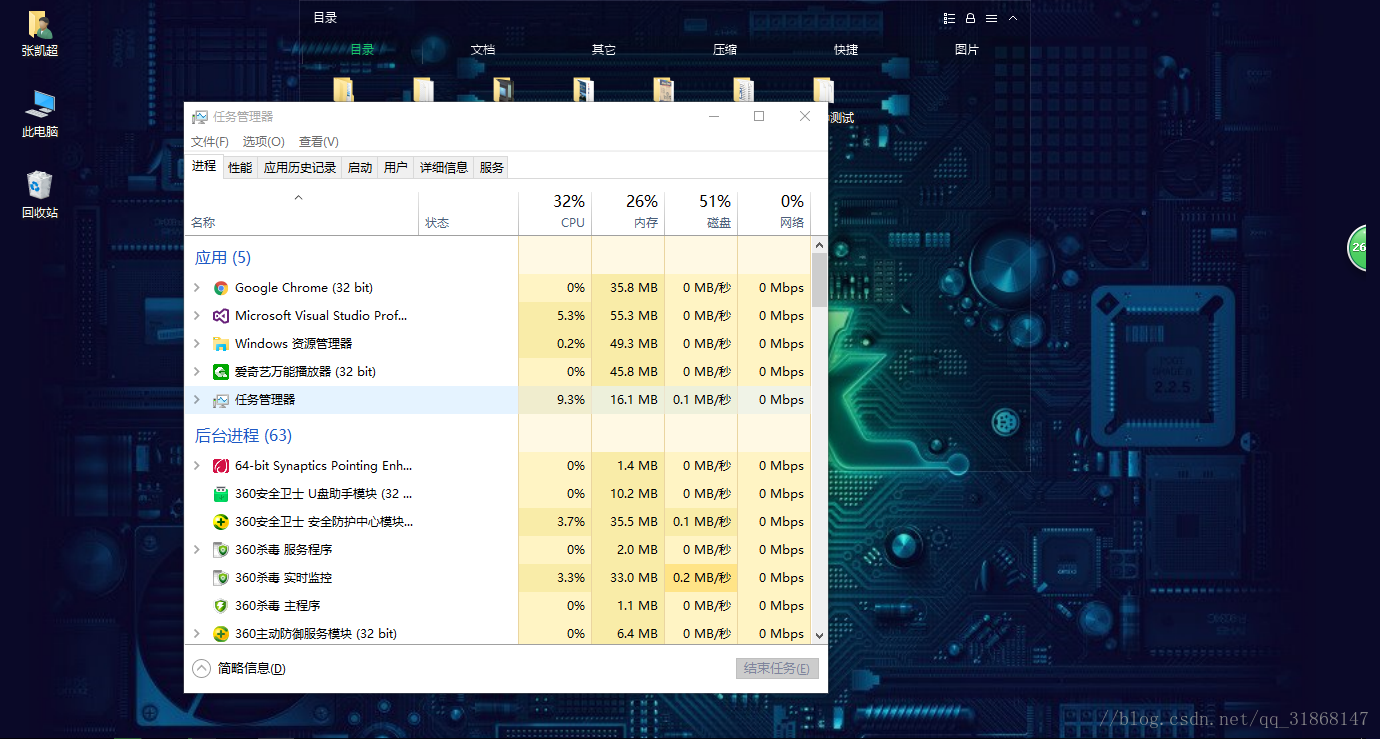Switch to the 服务 tab
This screenshot has height=739, width=1380.
(x=492, y=168)
